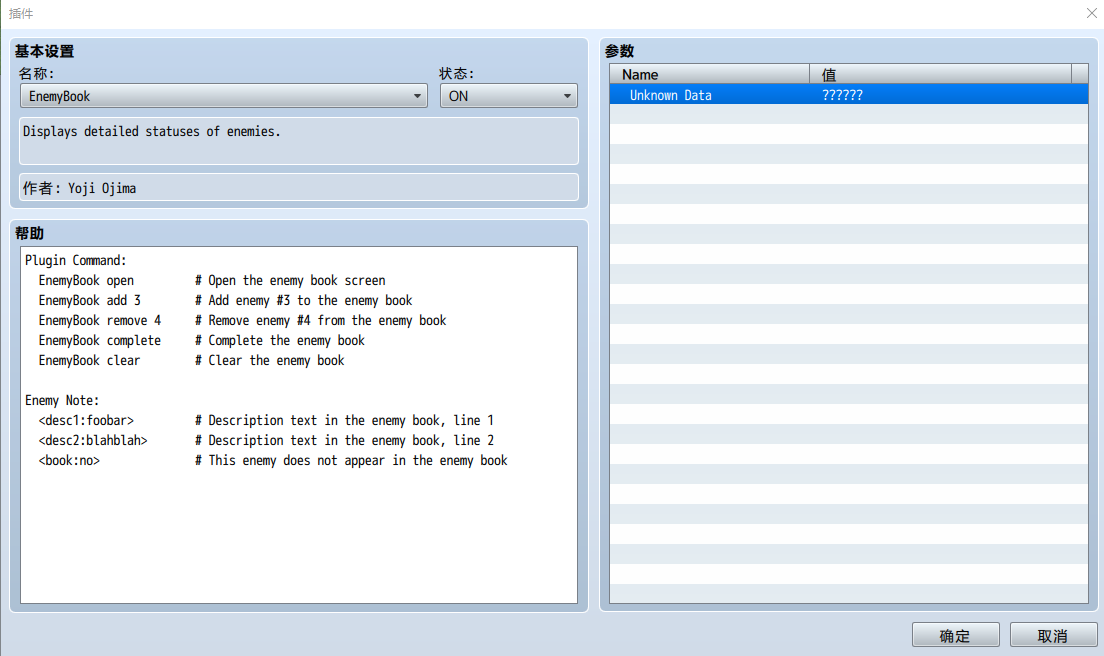Close the plugin dialog window
The height and width of the screenshot is (656, 1104).
coord(1091,13)
